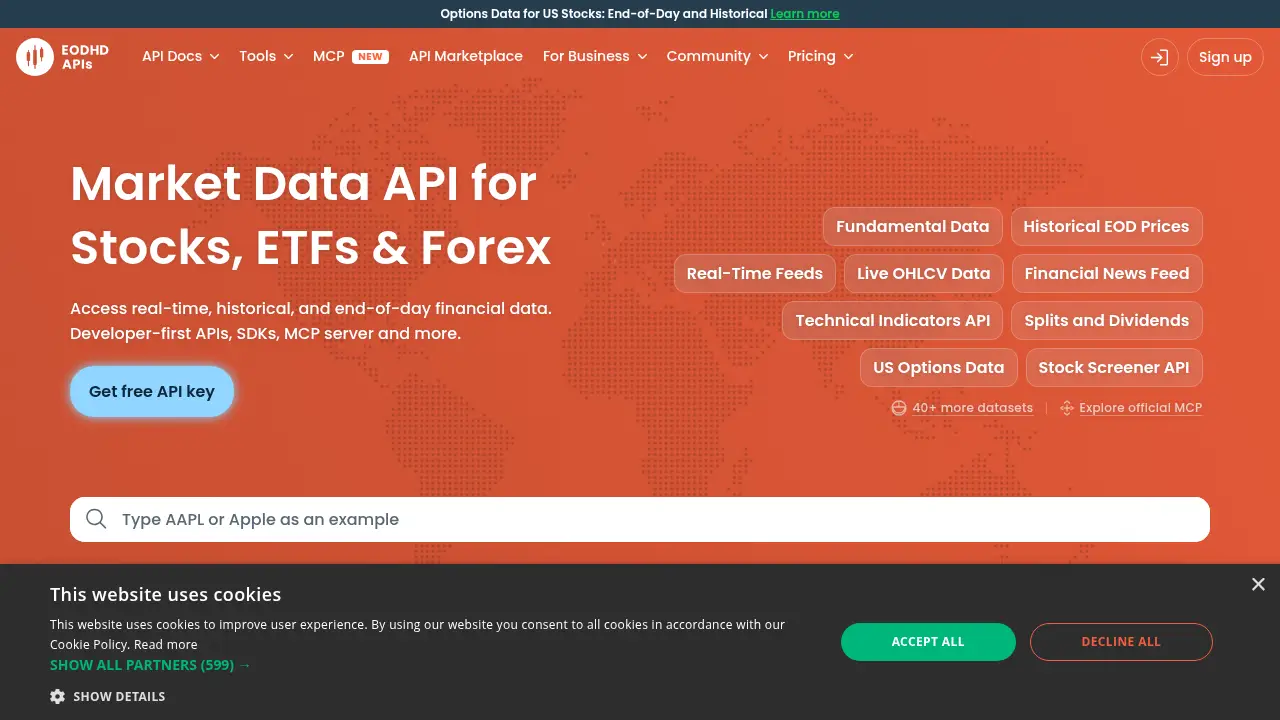Expand Show Details in cookie banner
The width and height of the screenshot is (1280, 720).
coord(108,696)
